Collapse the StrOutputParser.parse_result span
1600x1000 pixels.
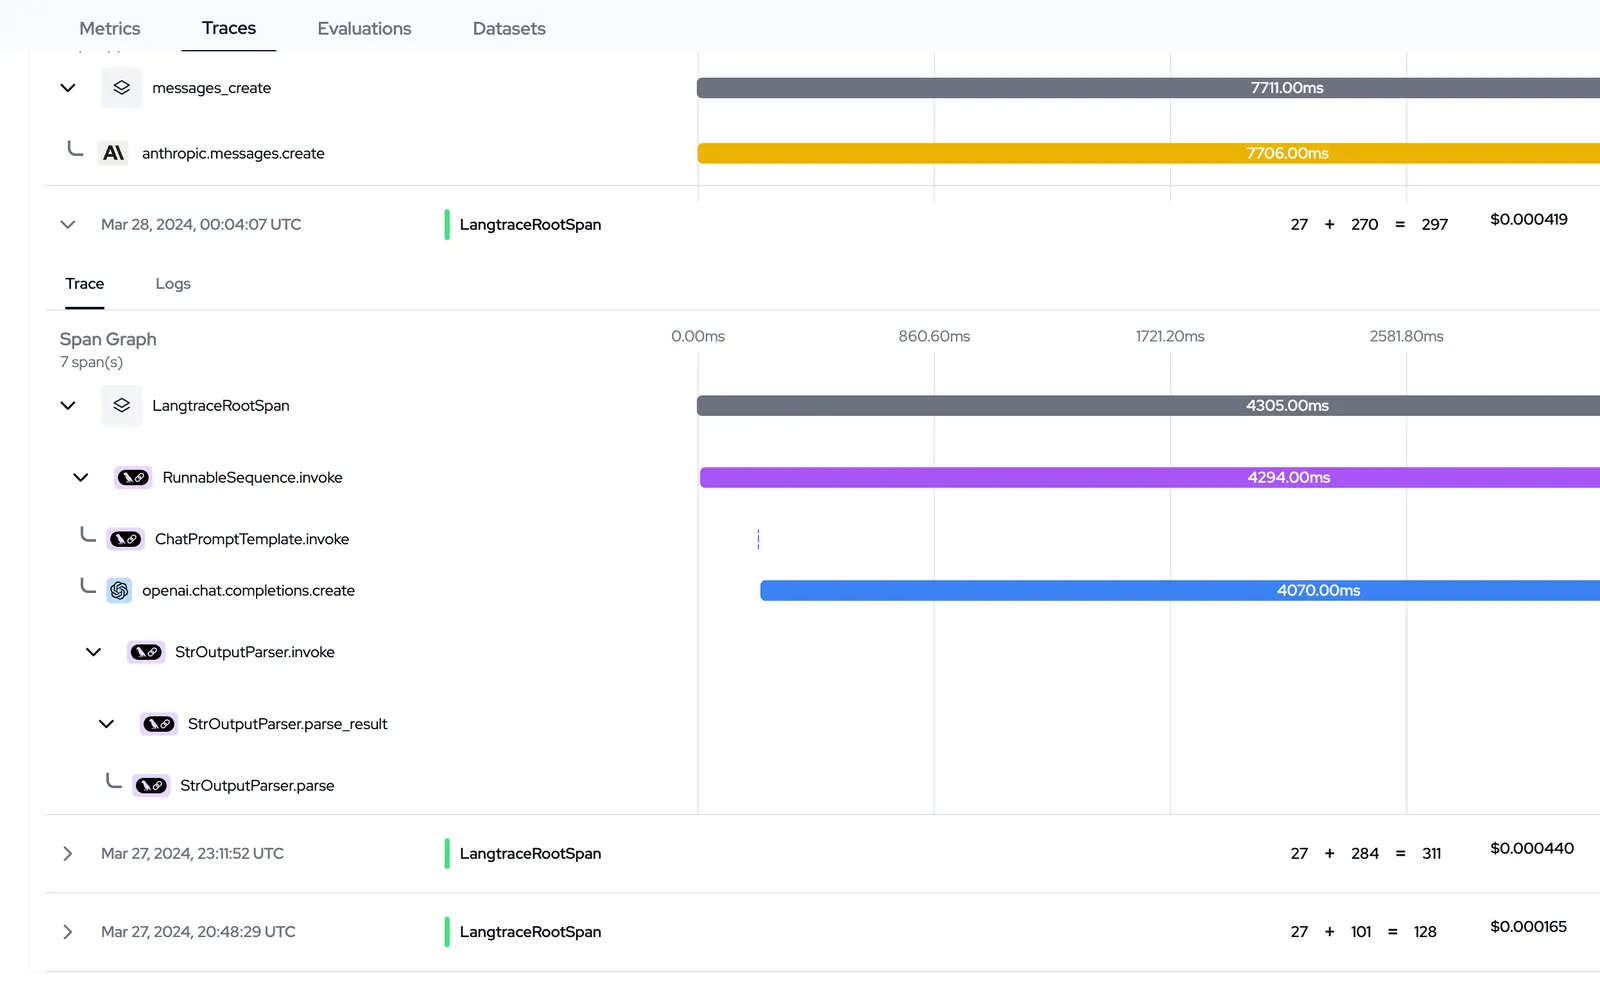tap(107, 724)
